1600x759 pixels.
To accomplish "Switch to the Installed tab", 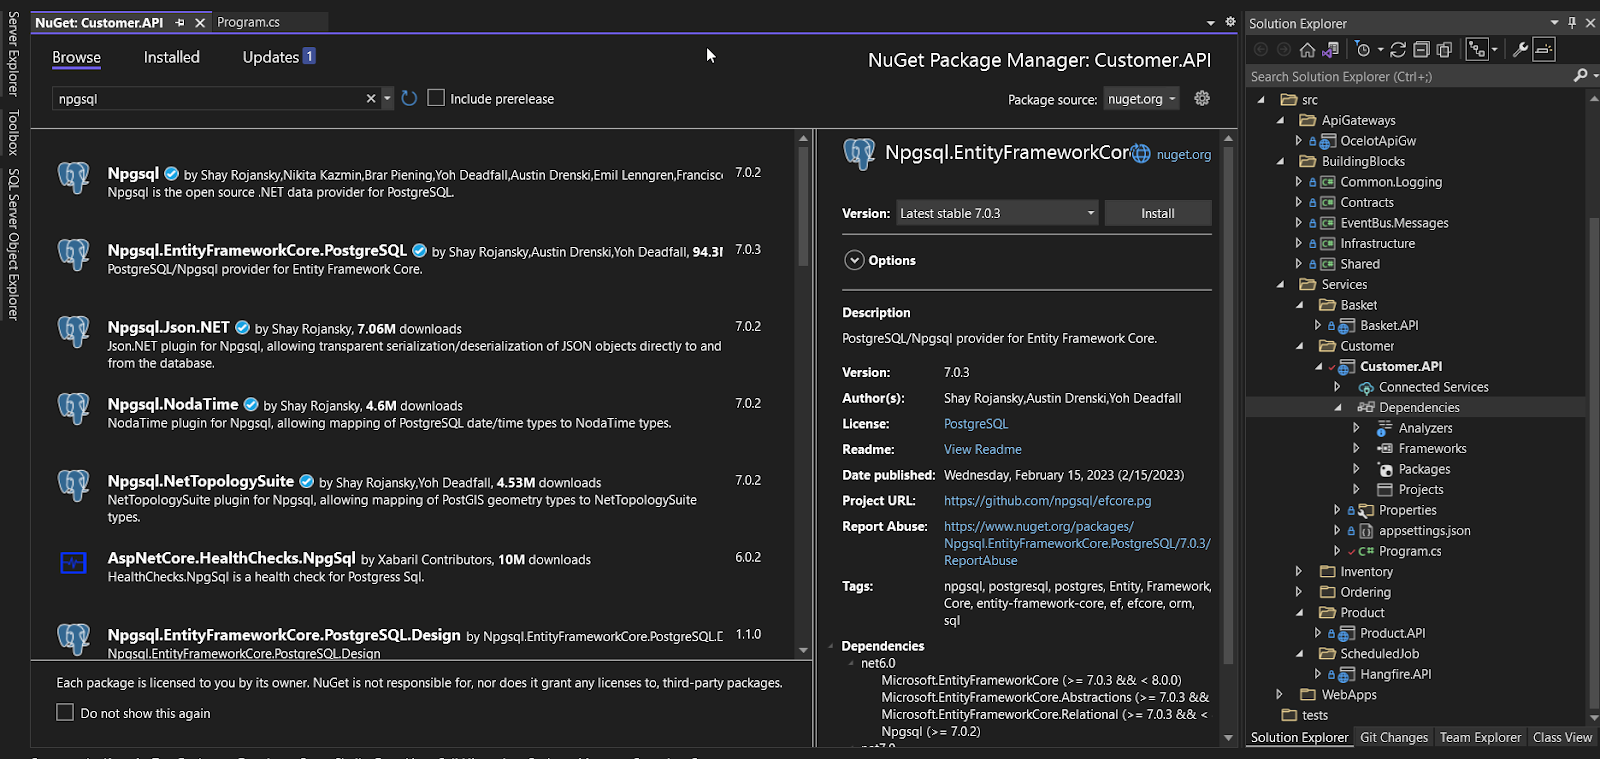I will pyautogui.click(x=171, y=57).
